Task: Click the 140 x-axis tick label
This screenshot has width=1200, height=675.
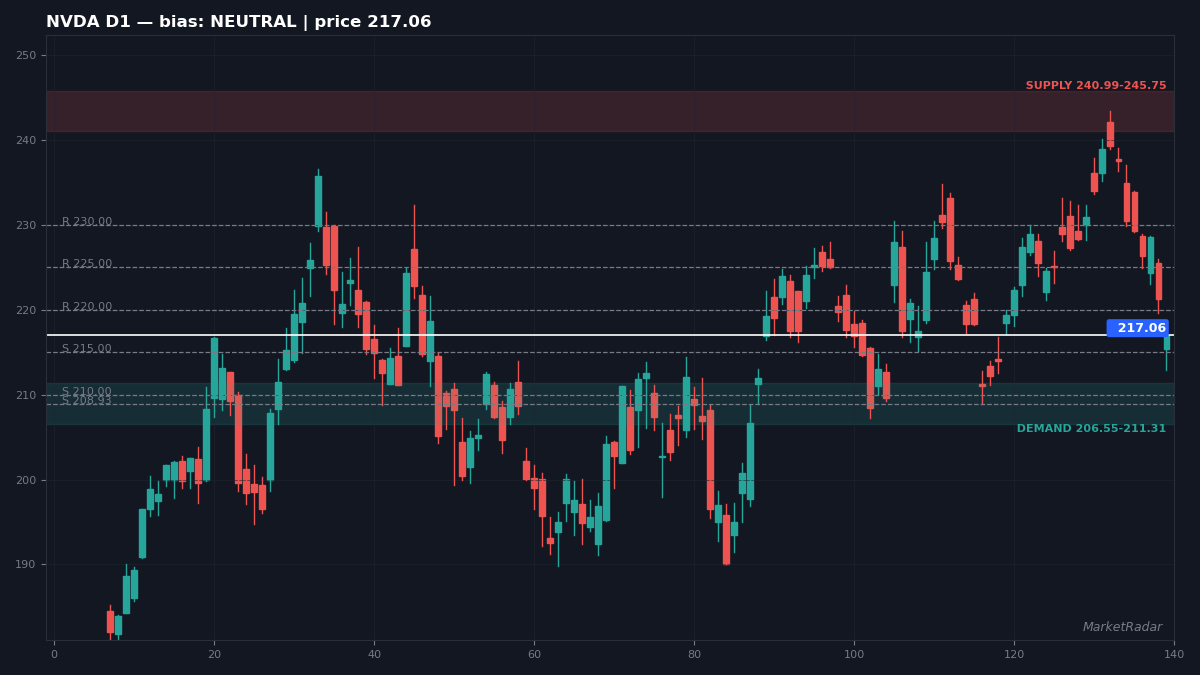Action: pyautogui.click(x=1174, y=654)
